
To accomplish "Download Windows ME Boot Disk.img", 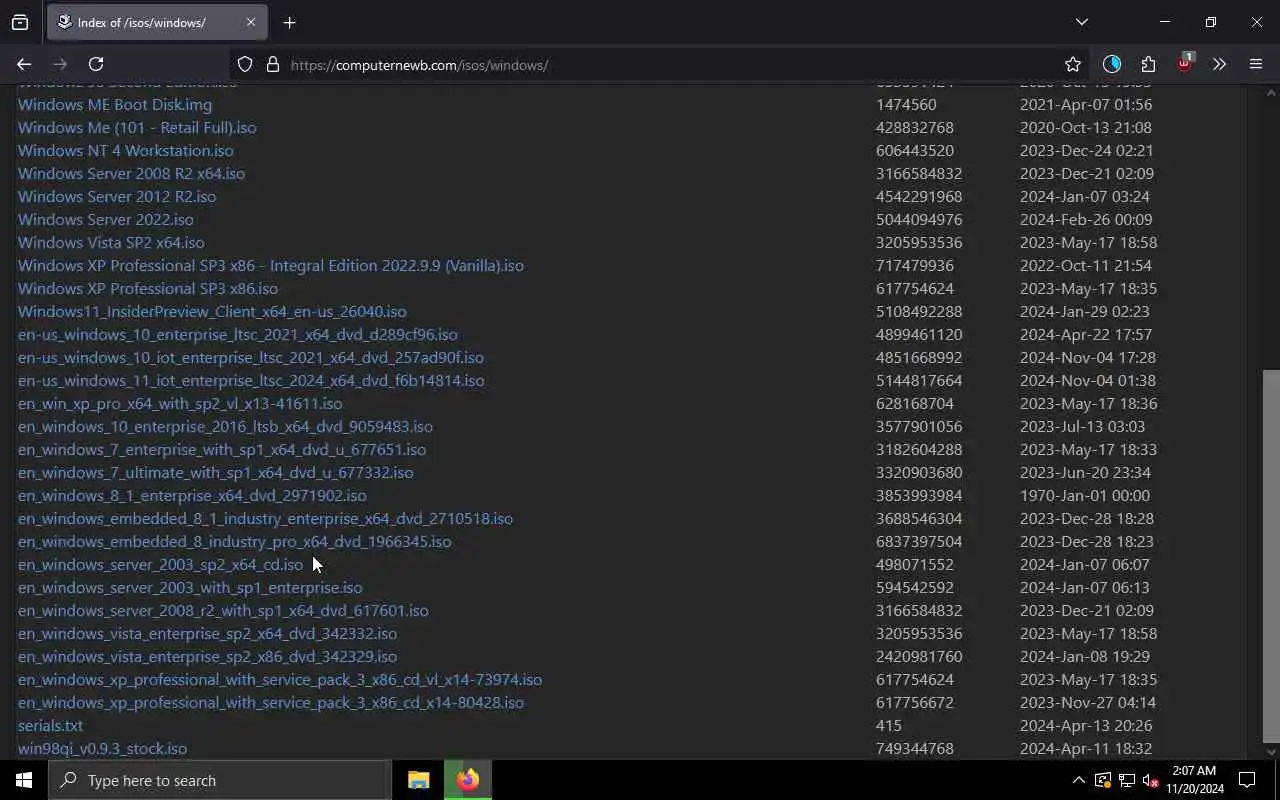I will pyautogui.click(x=115, y=104).
